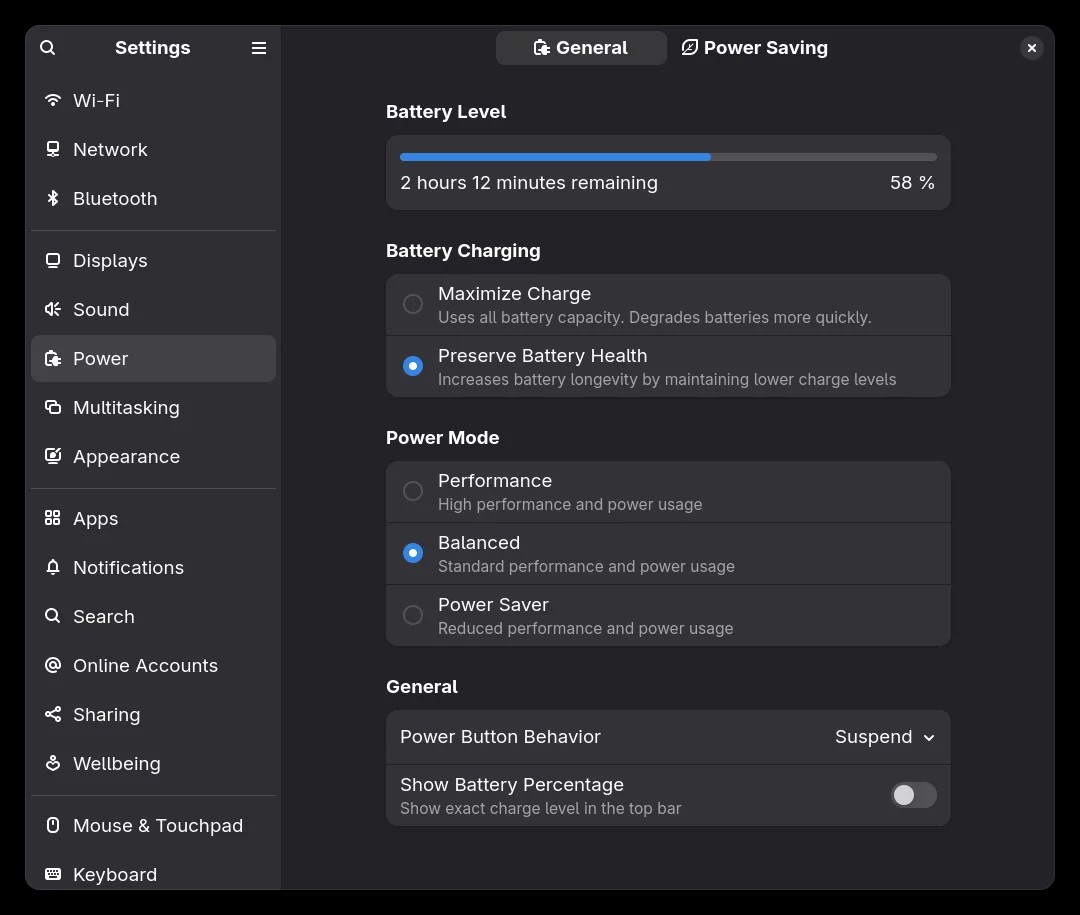Screen dimensions: 1080x915
Task: Open the Mouse & Touchpad settings entry
Action: pyautogui.click(x=157, y=825)
